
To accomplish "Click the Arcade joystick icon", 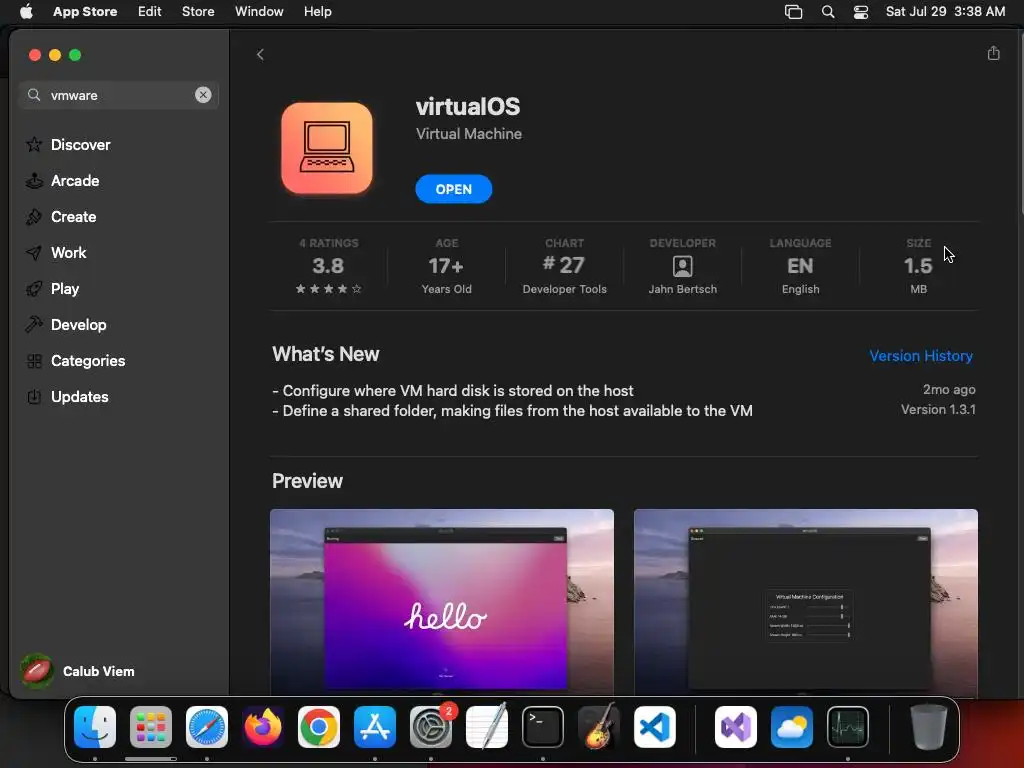I will click(x=34, y=181).
